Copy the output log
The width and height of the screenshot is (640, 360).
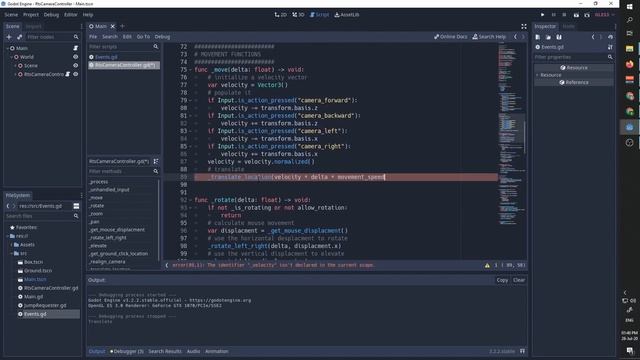tap(502, 280)
